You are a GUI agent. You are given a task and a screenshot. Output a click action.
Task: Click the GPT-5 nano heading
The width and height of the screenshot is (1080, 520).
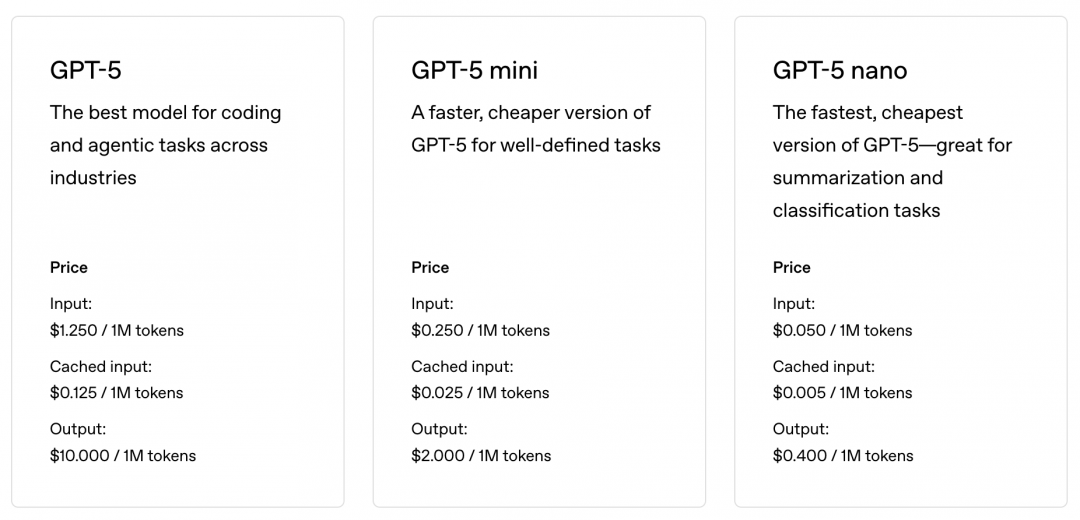pyautogui.click(x=840, y=70)
